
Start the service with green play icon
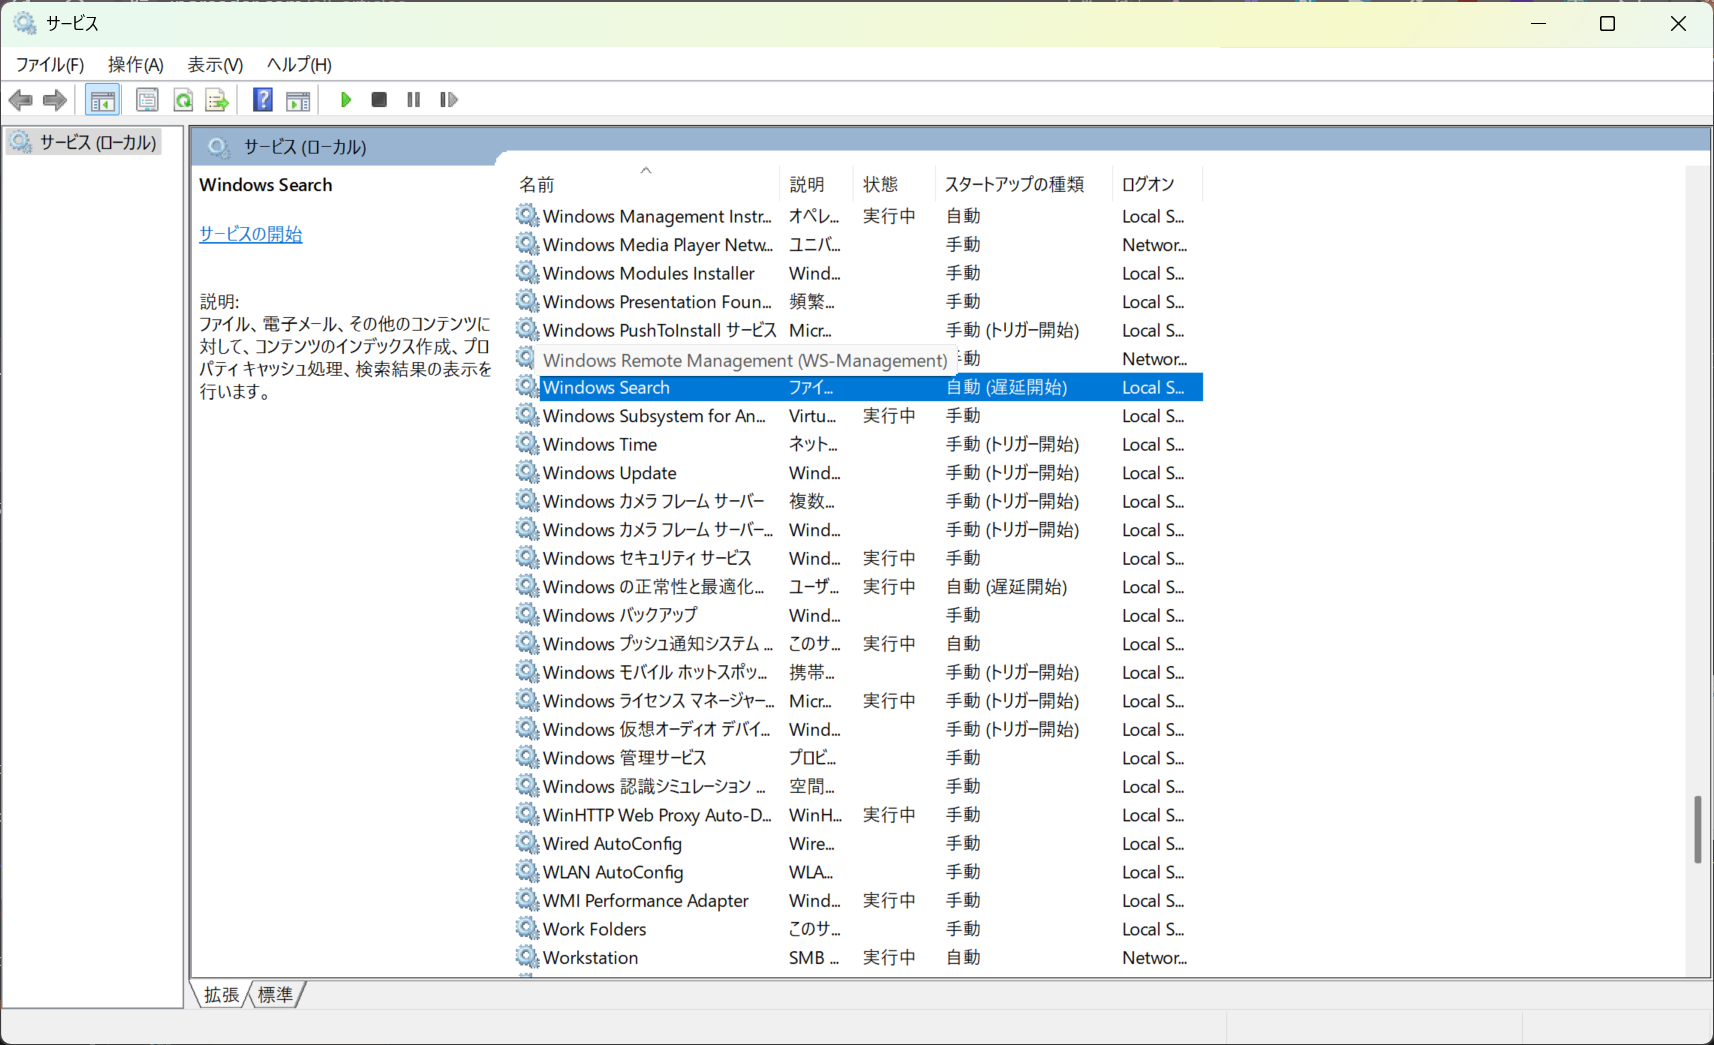pos(346,100)
